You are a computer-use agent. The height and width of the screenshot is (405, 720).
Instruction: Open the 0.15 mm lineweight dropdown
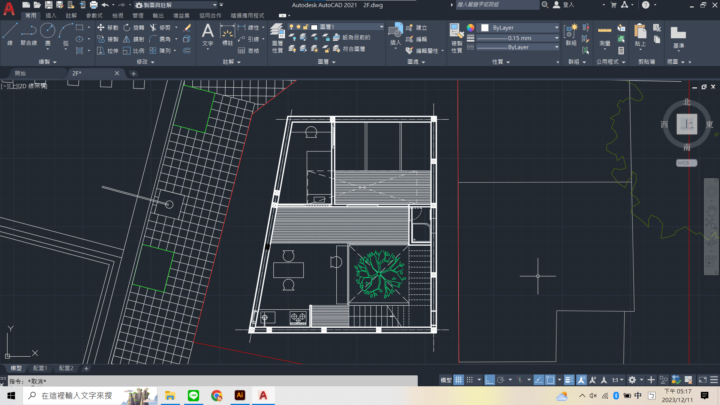520,37
